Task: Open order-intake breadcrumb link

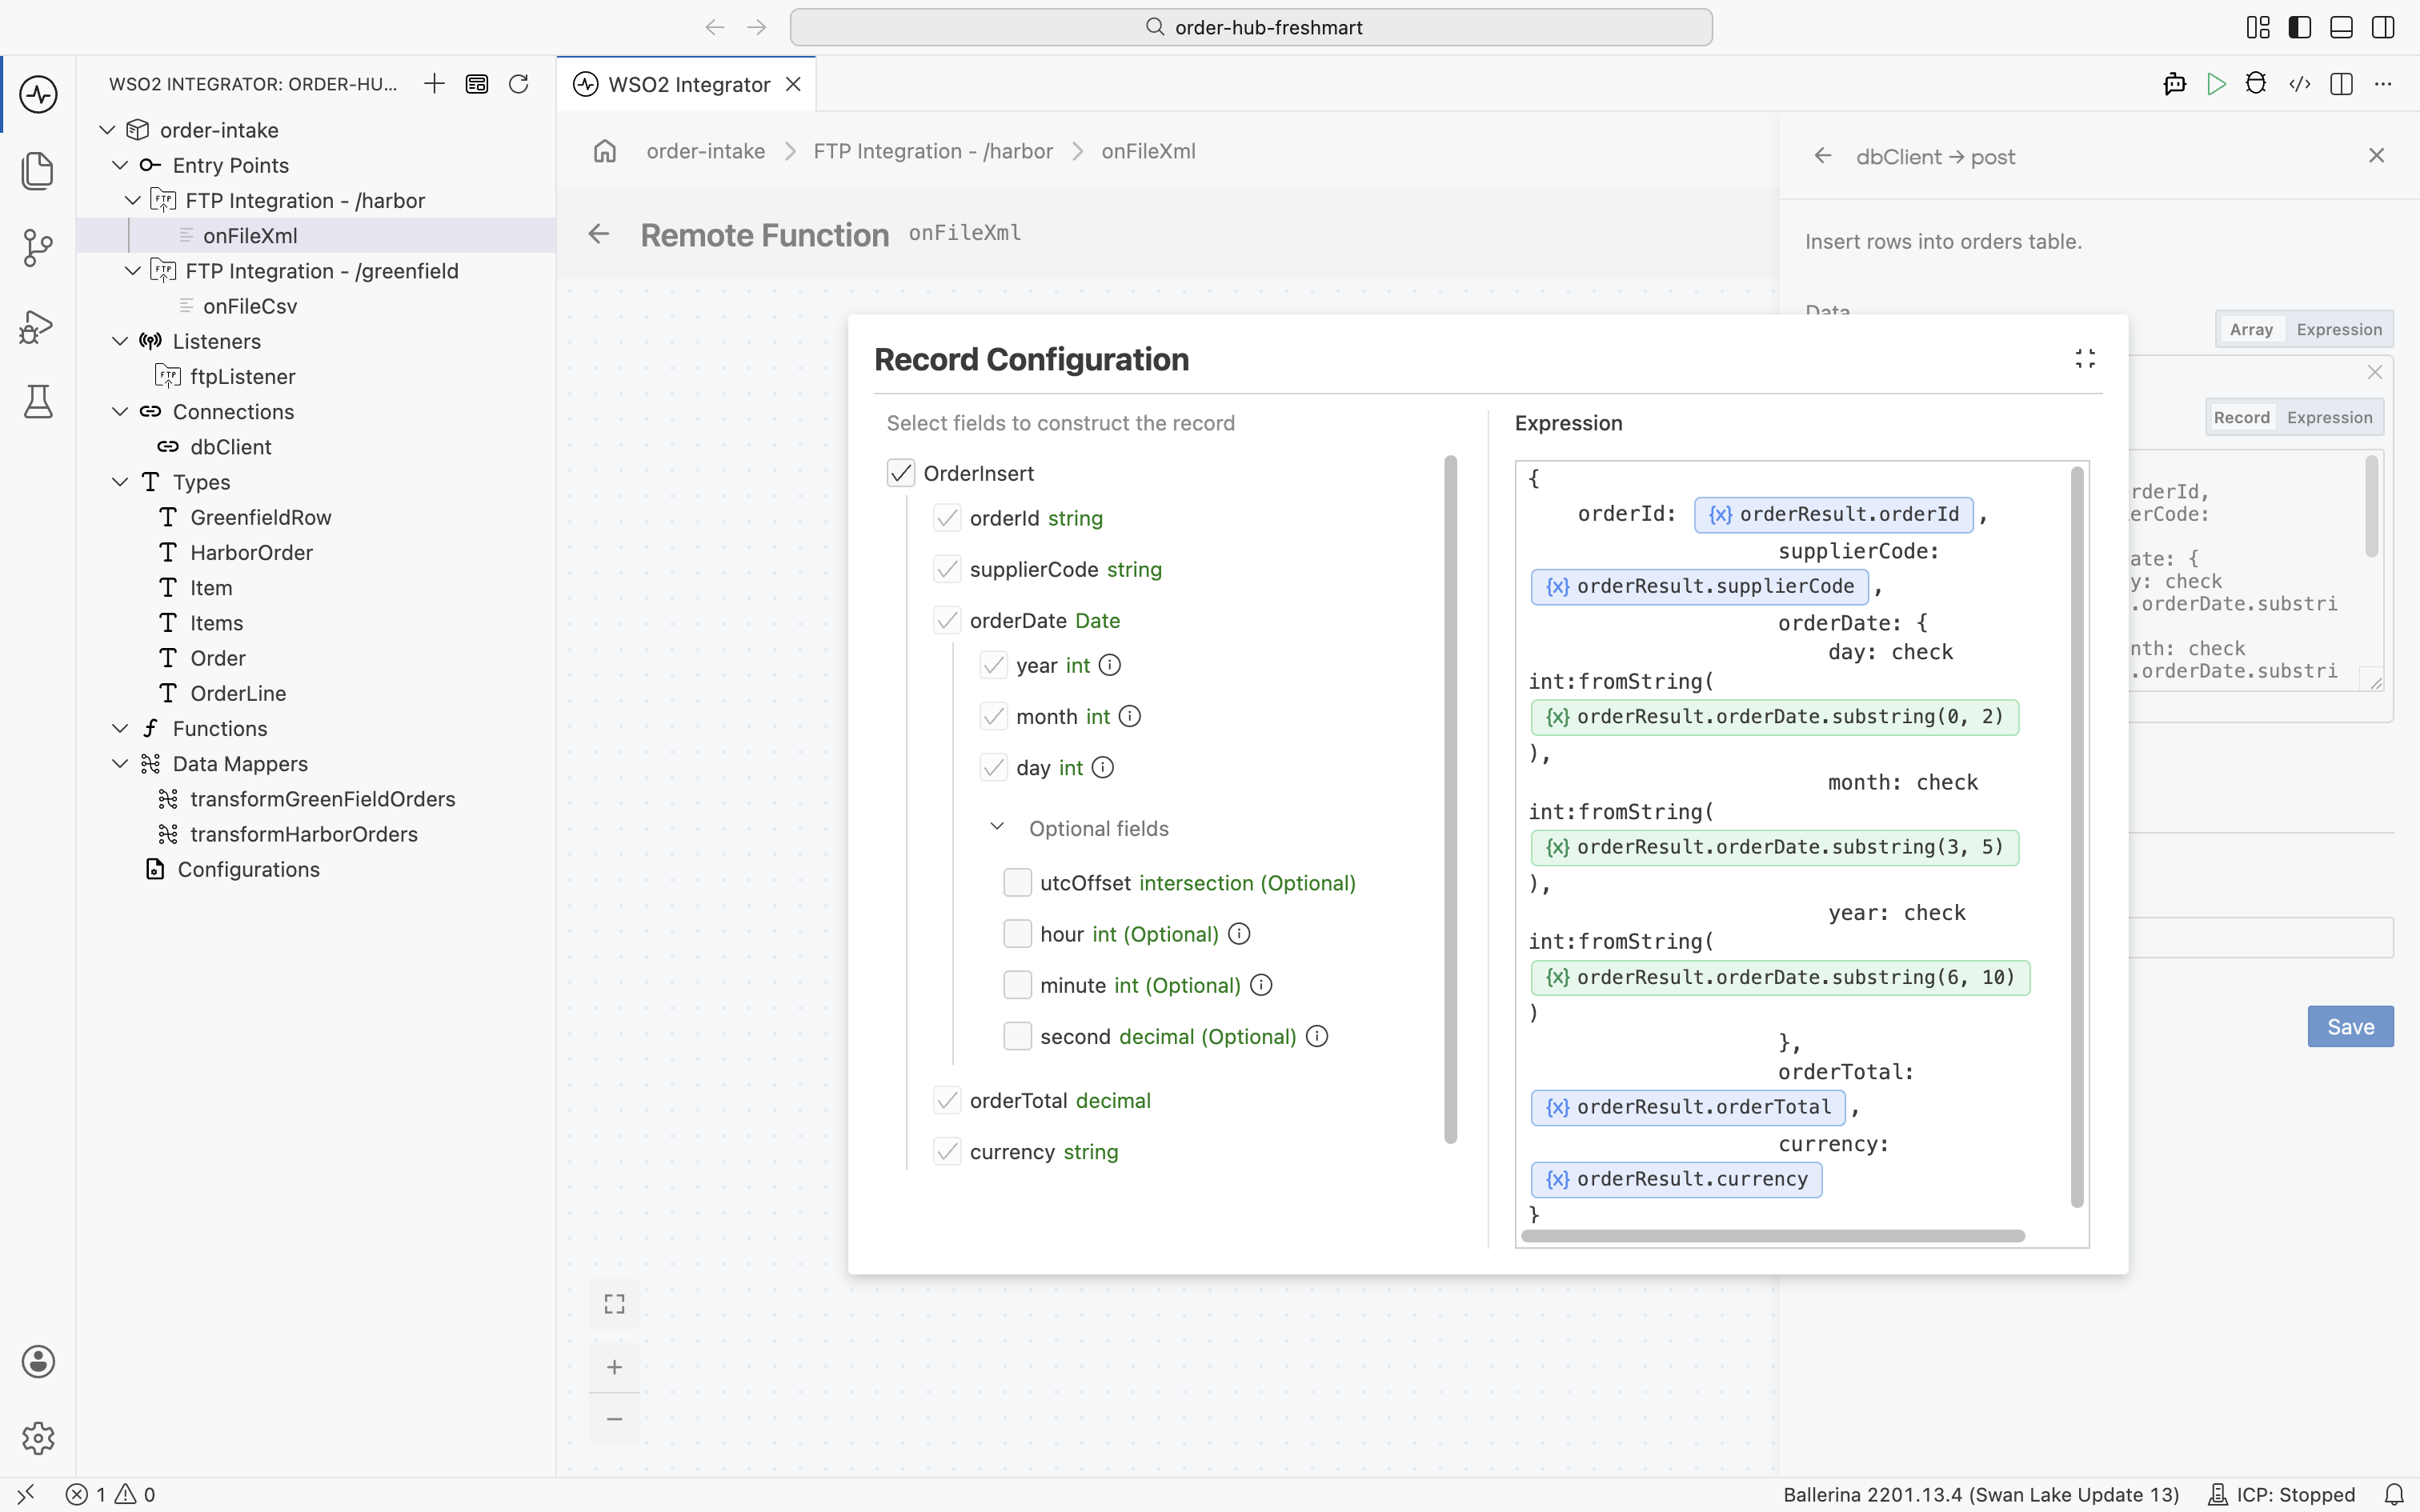Action: click(705, 151)
